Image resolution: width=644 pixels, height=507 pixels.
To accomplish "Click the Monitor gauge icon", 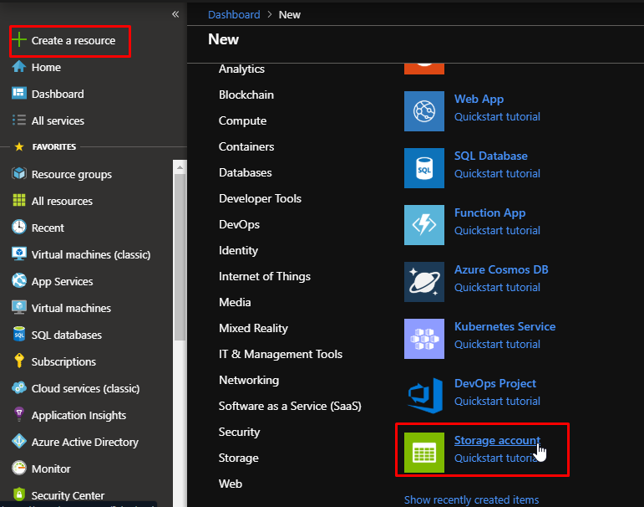I will [x=19, y=468].
